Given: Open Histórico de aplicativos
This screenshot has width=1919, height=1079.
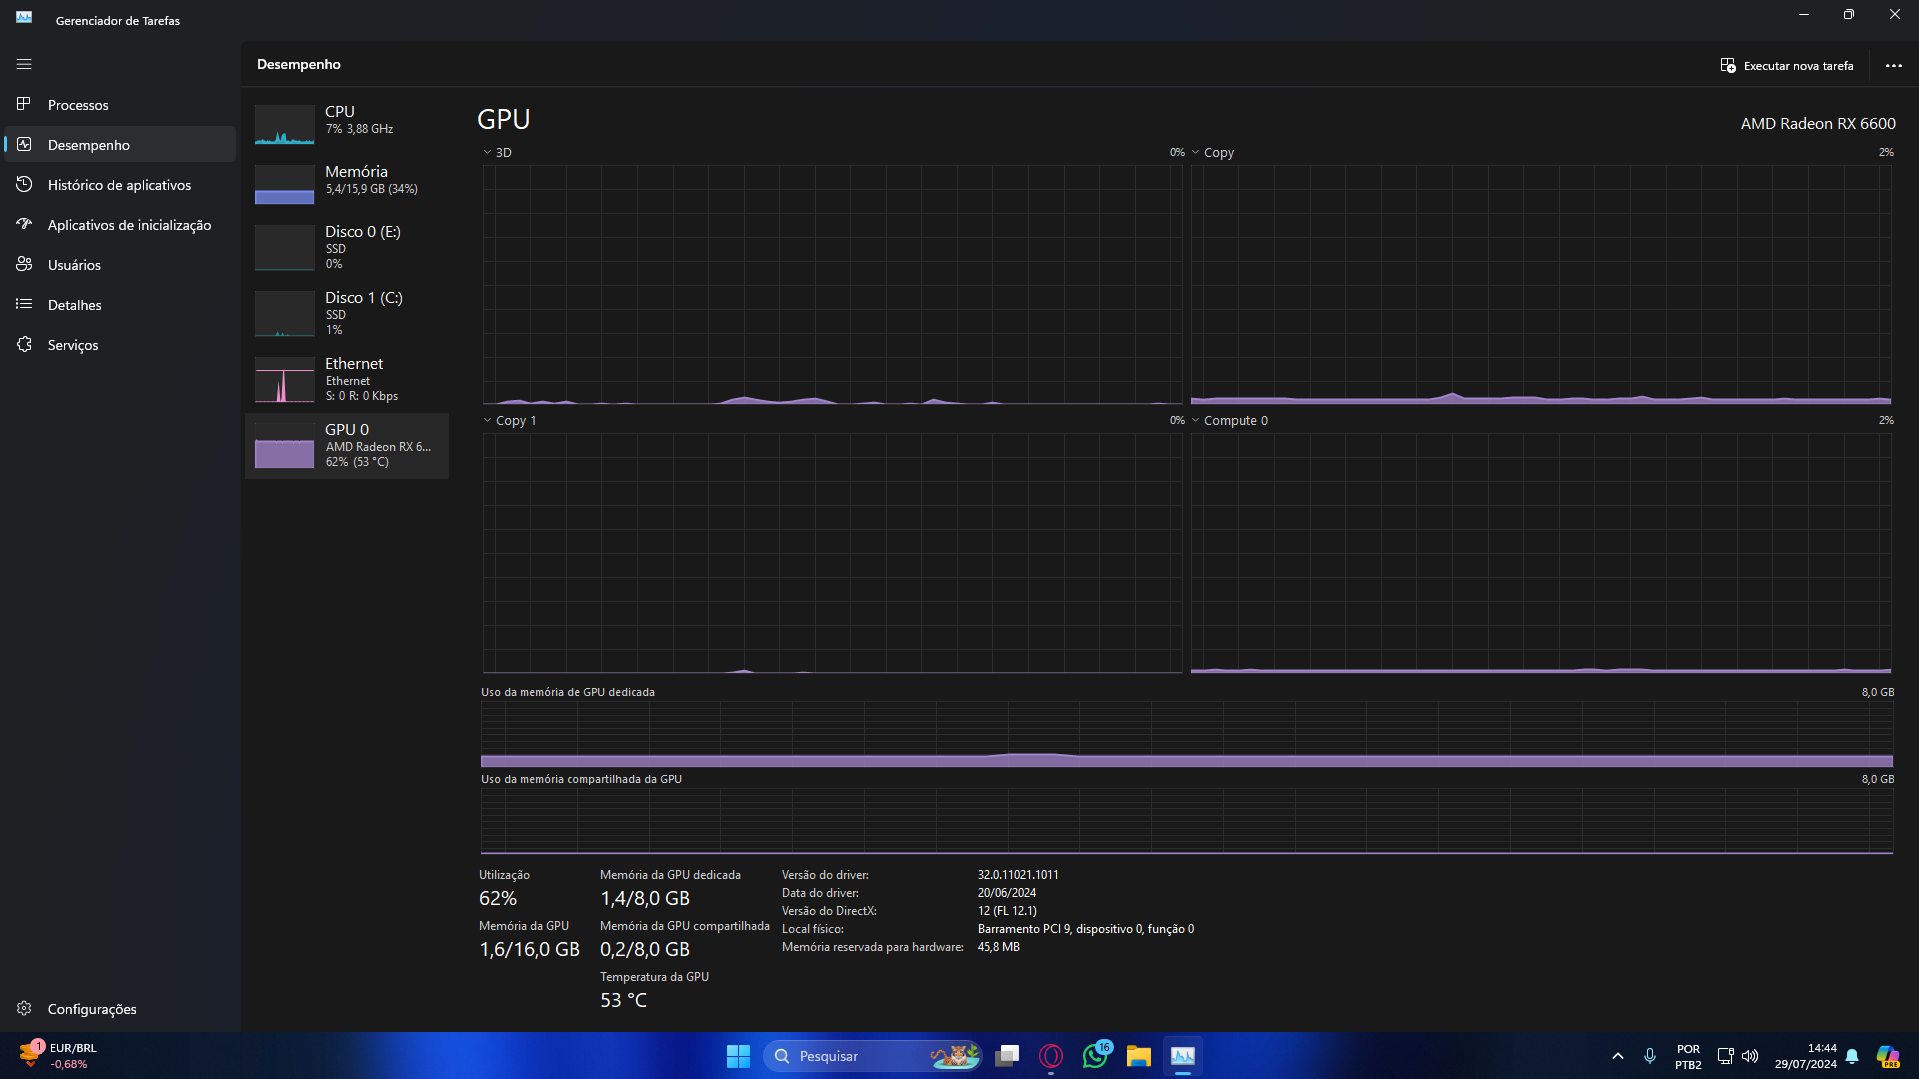Looking at the screenshot, I should point(120,185).
